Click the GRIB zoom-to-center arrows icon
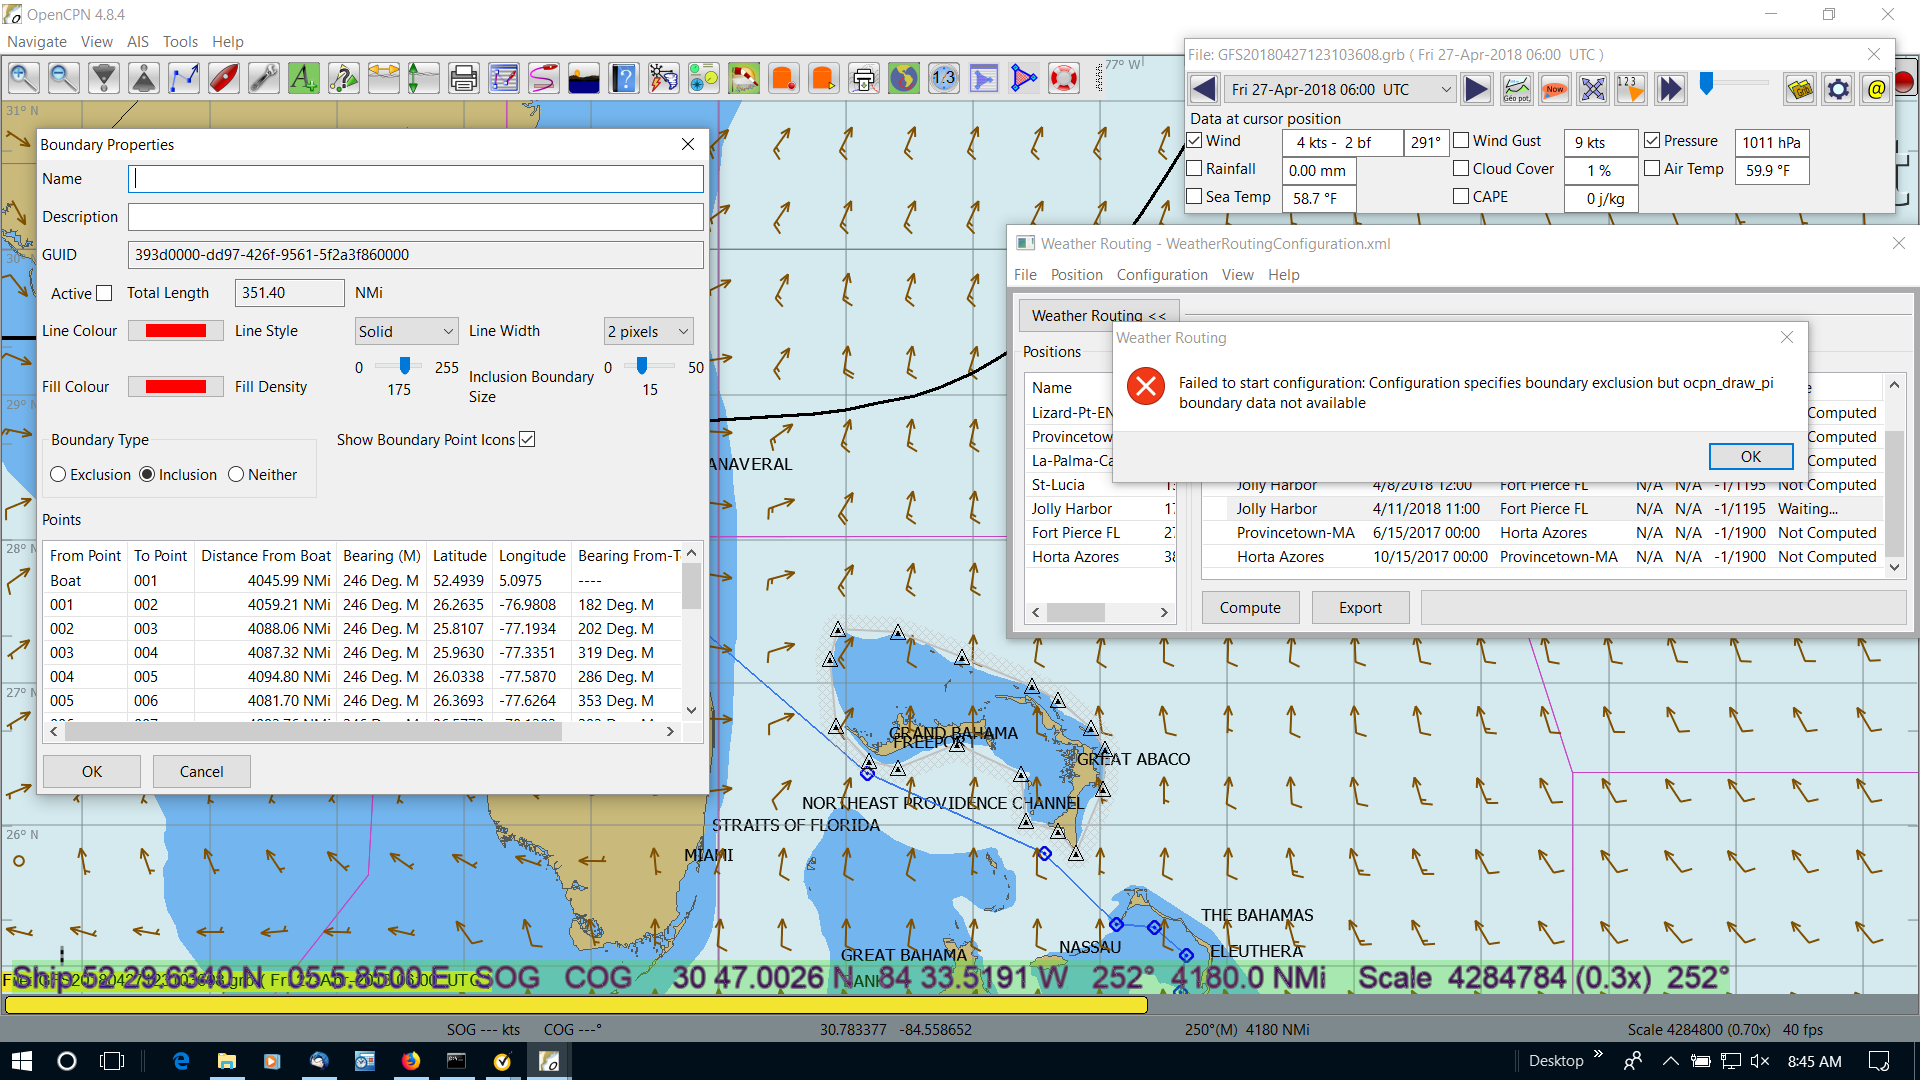This screenshot has height=1080, width=1920. (x=1593, y=89)
